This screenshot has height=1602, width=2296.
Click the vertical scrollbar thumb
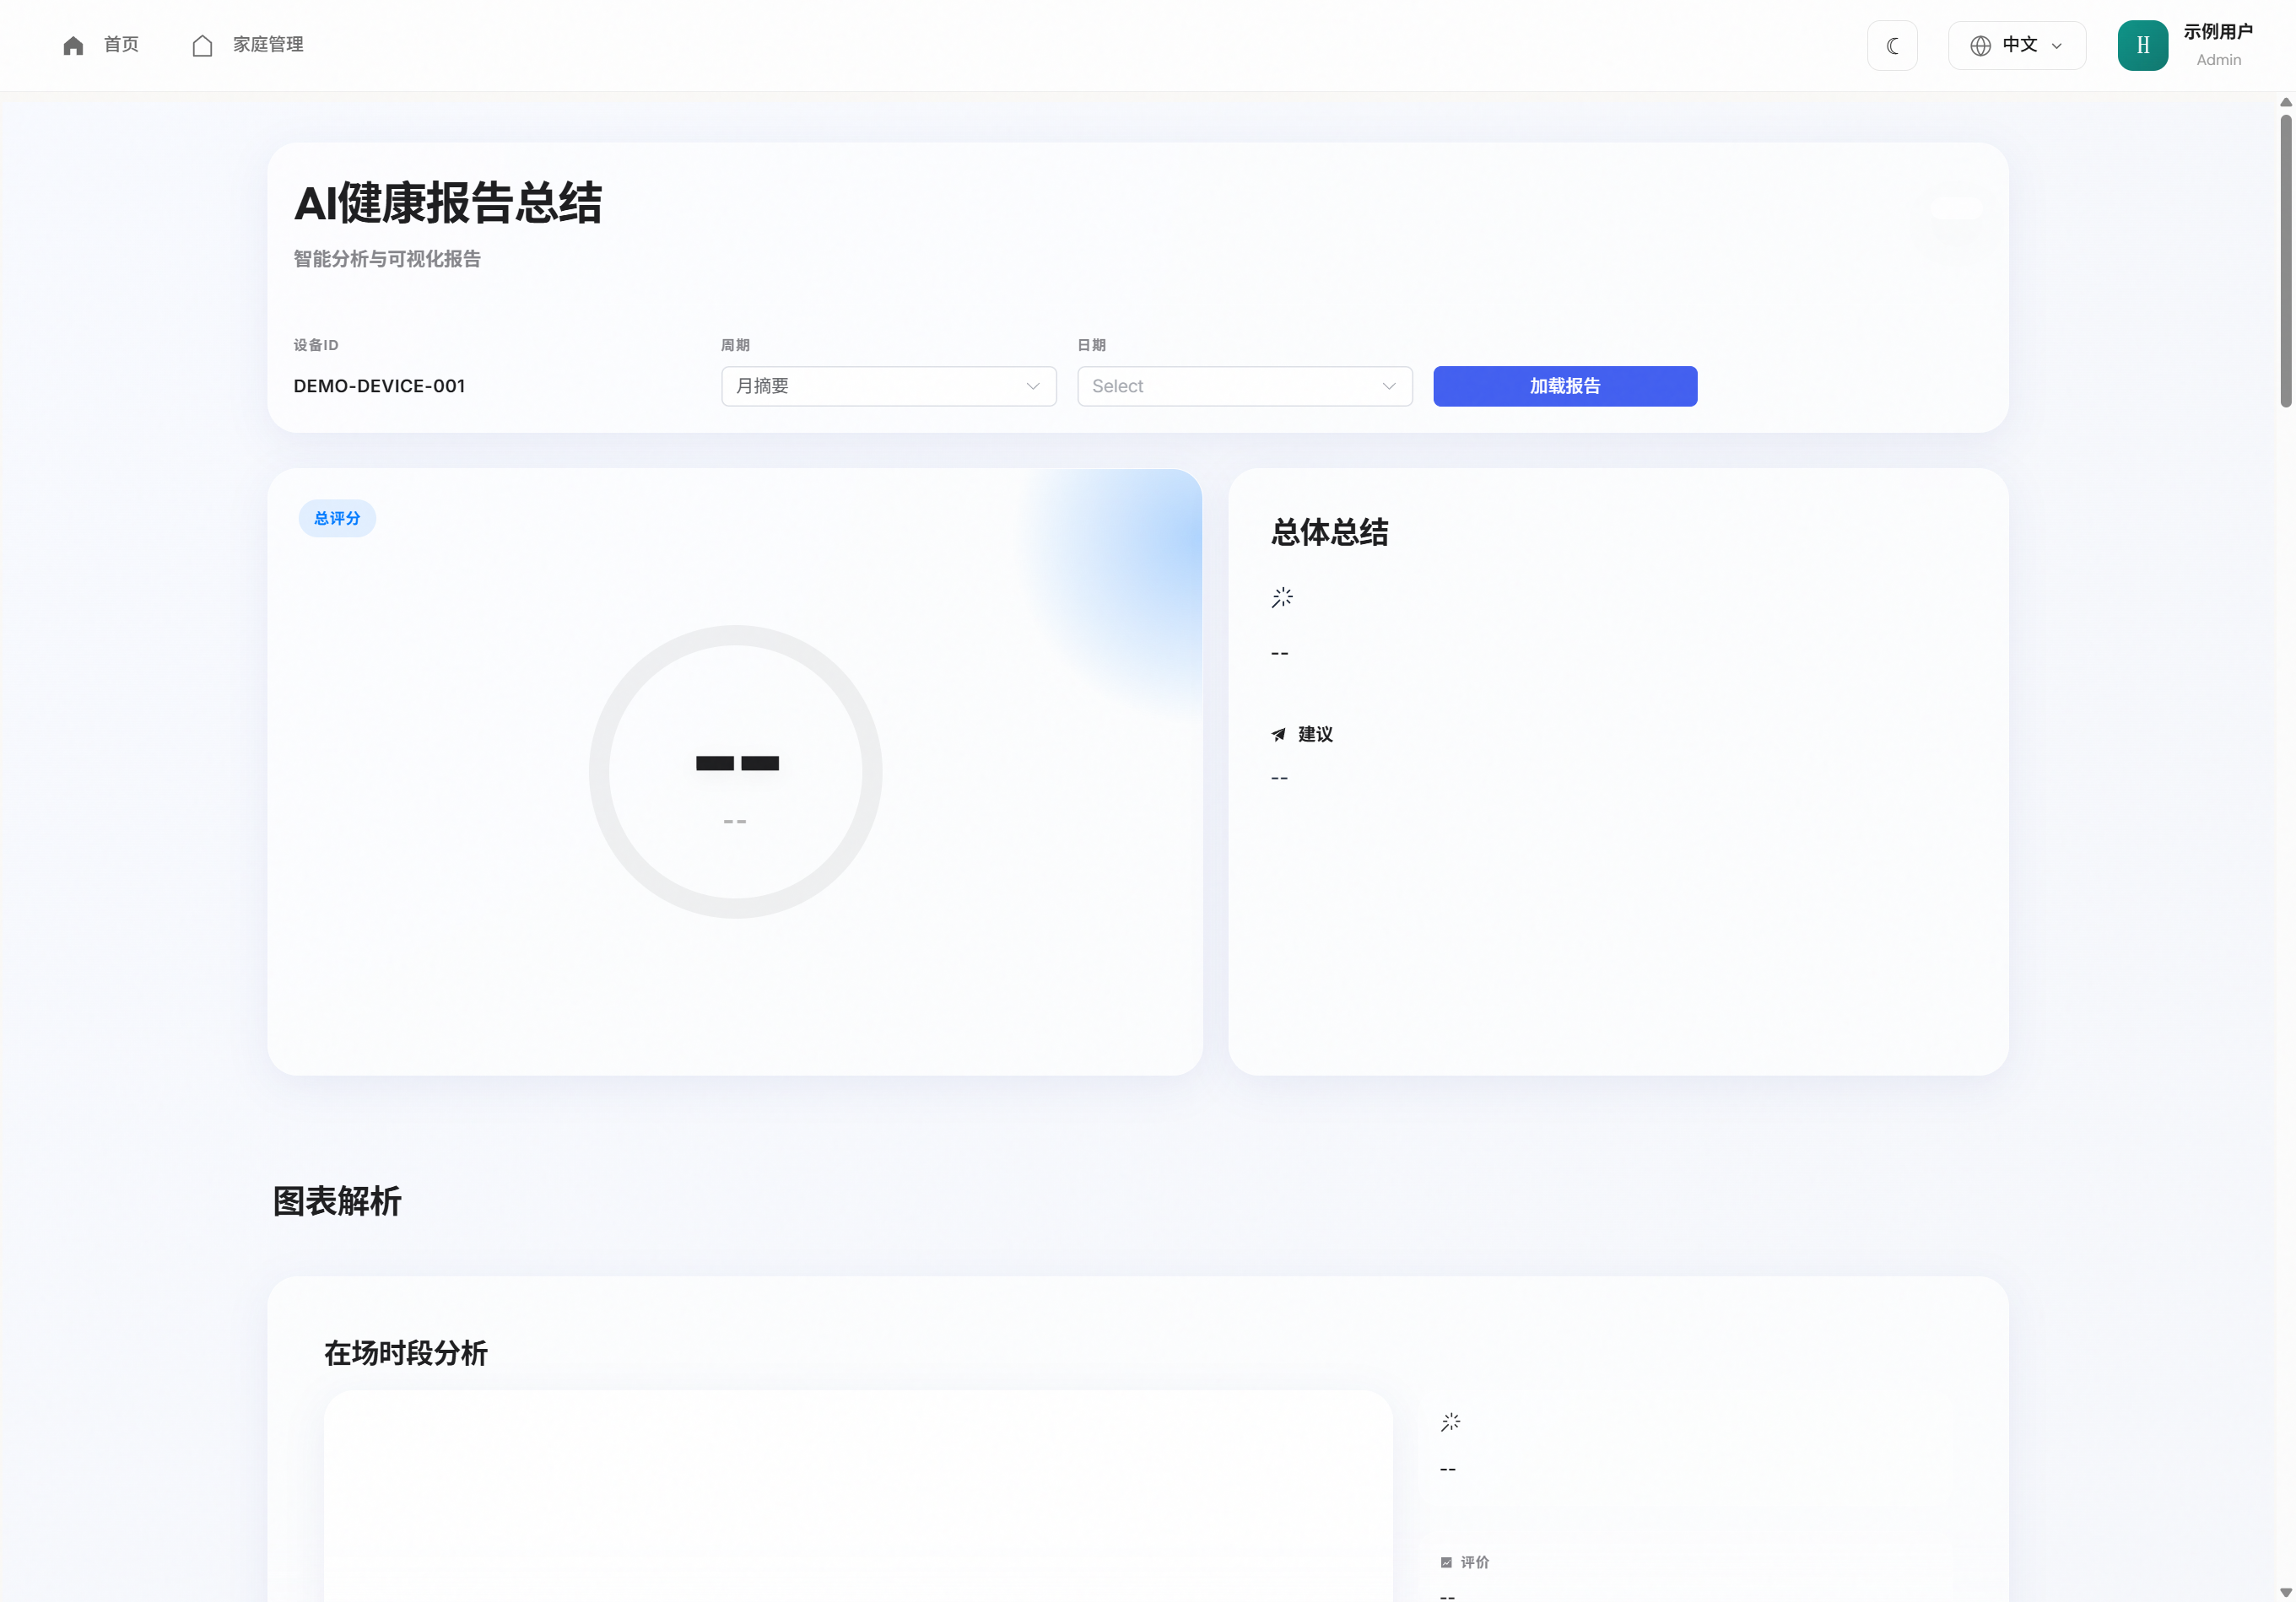(x=2285, y=261)
